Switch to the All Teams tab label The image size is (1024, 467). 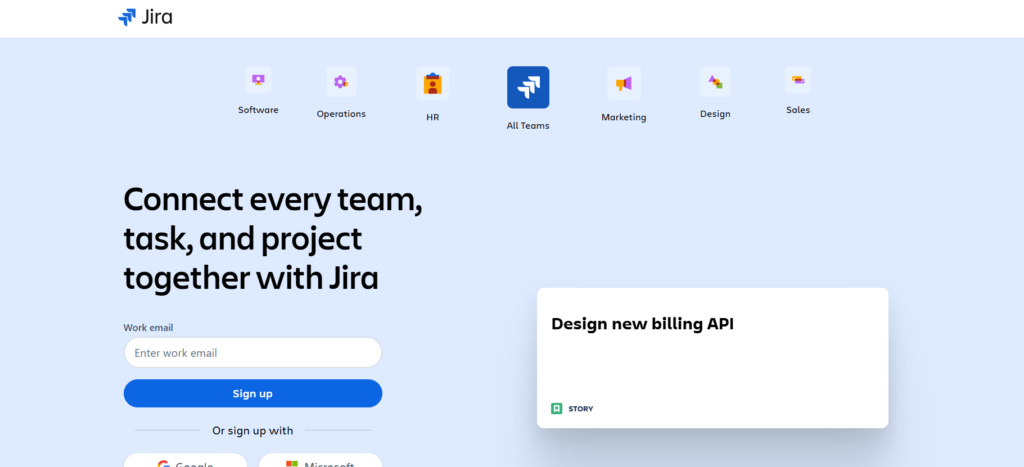tap(528, 125)
